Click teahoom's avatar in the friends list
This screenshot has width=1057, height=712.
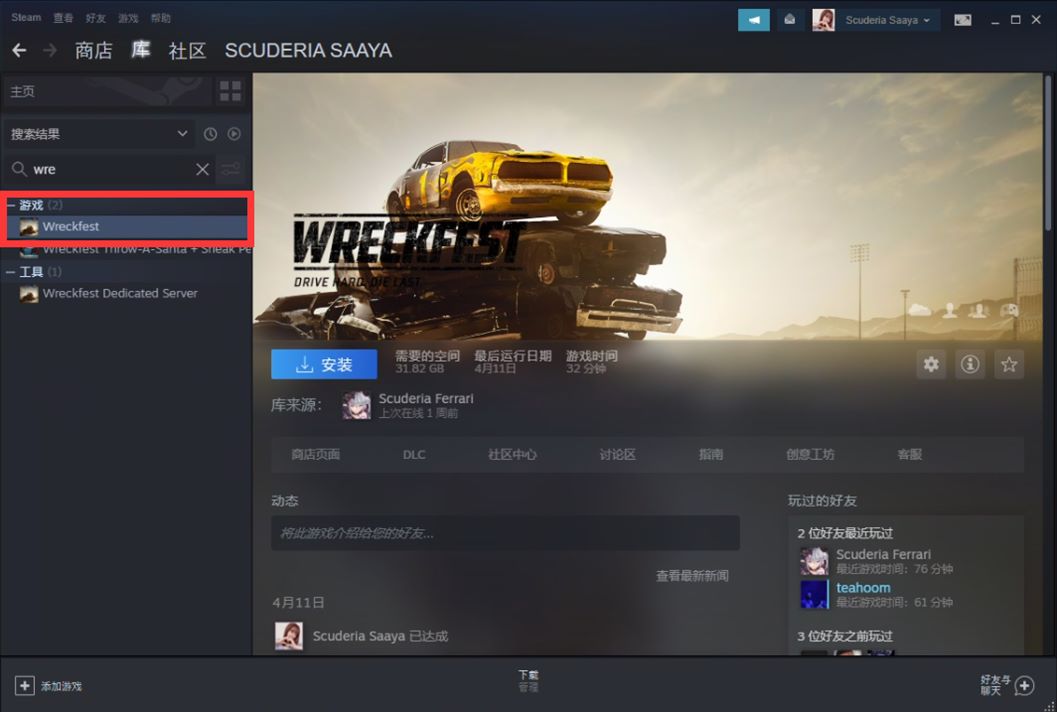814,595
